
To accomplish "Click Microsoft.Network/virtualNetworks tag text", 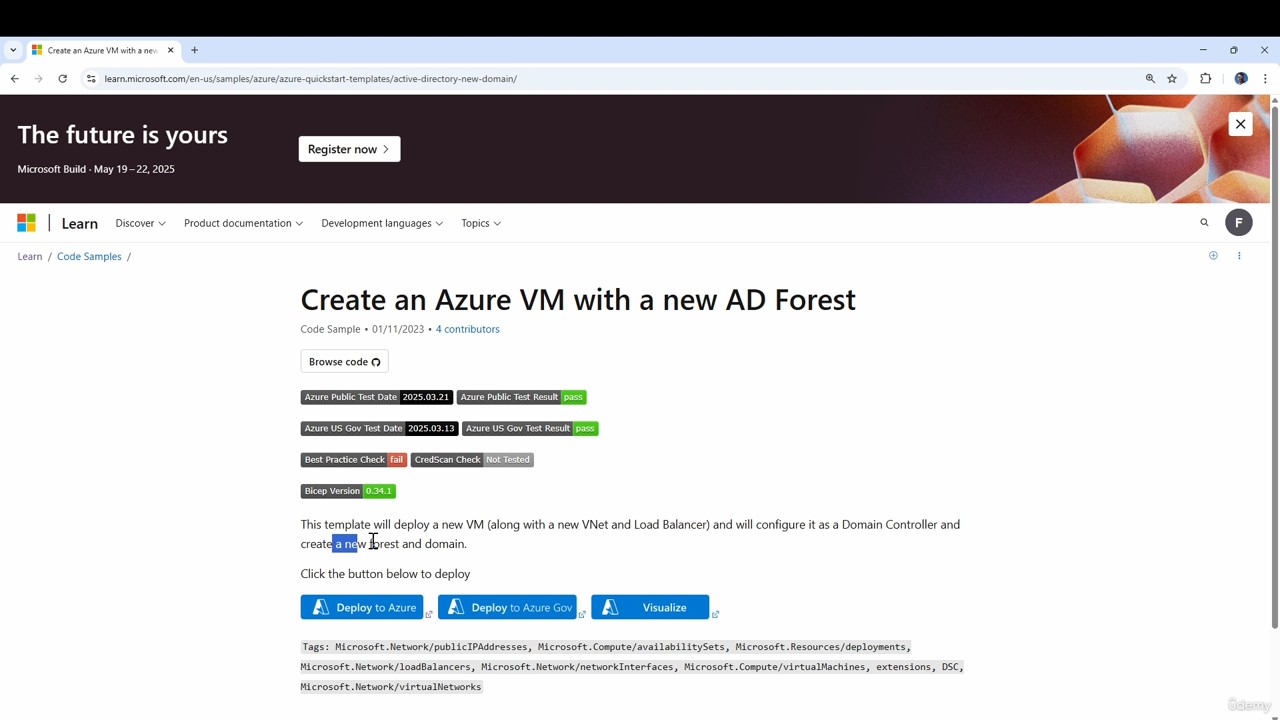I will [x=391, y=687].
